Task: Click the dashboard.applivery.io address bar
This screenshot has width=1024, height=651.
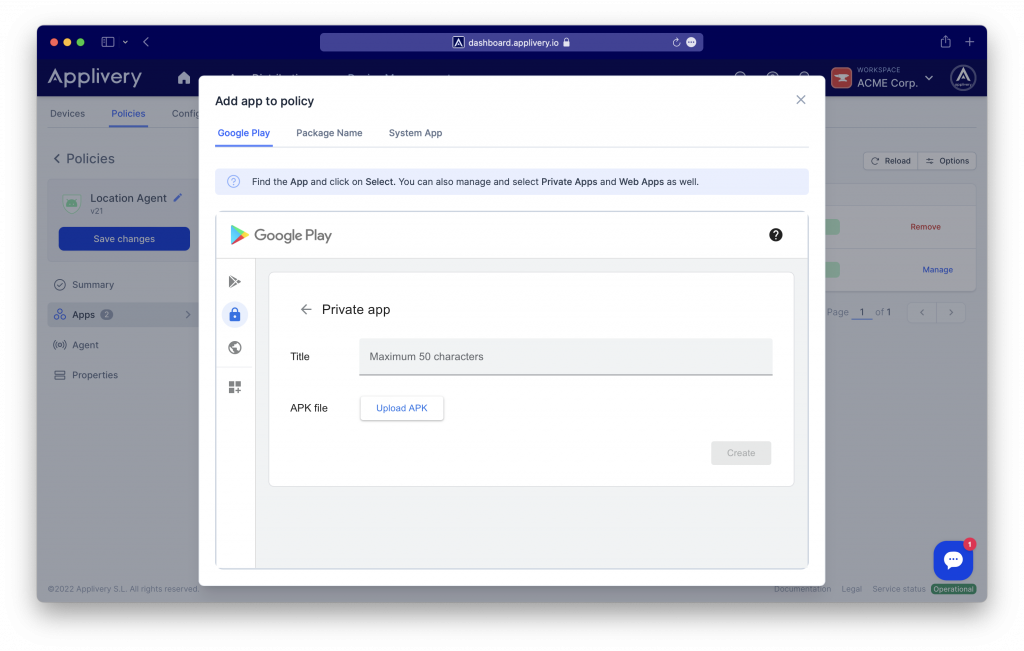Action: [511, 42]
